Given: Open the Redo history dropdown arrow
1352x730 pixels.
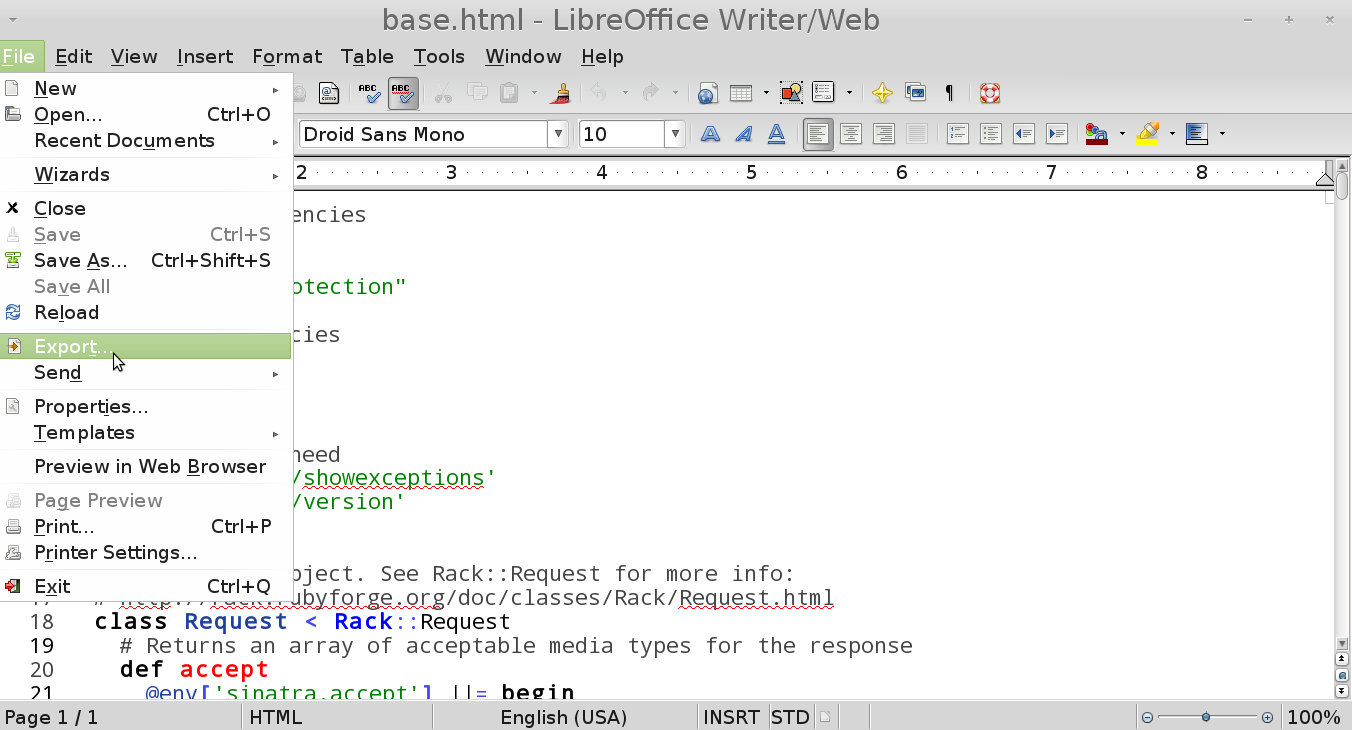Looking at the screenshot, I should click(676, 94).
